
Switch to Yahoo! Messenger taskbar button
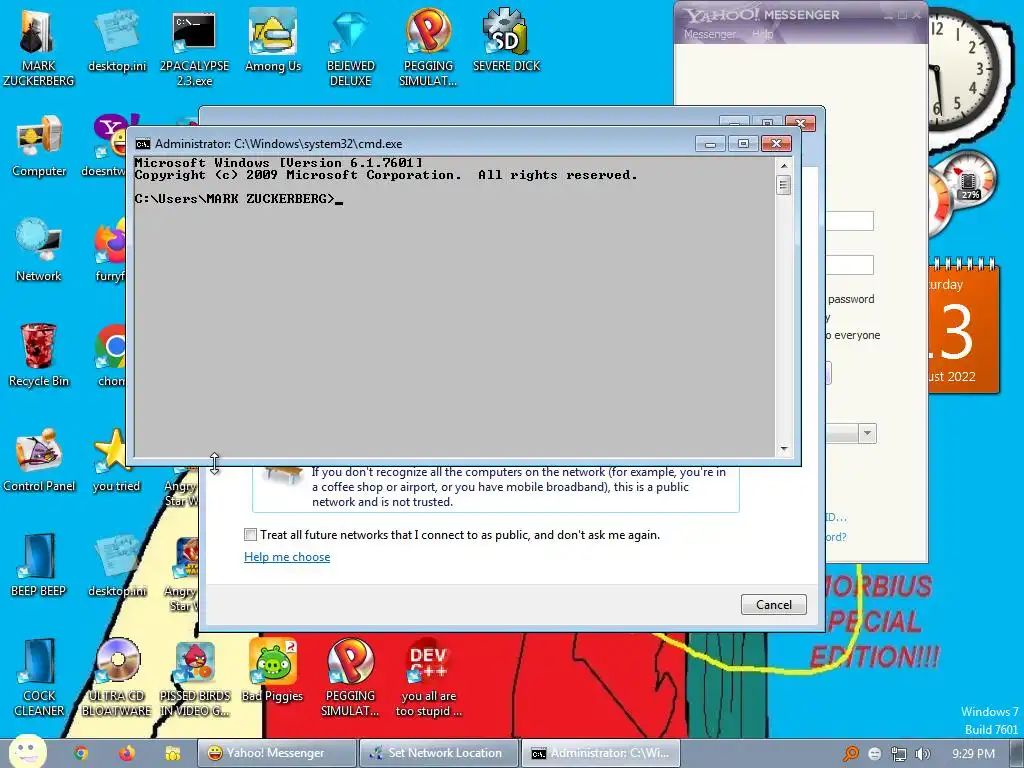click(278, 753)
